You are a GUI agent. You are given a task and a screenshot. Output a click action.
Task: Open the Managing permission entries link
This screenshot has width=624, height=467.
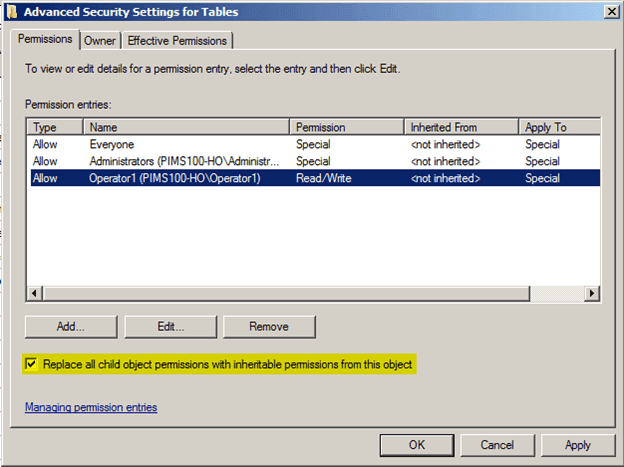tap(91, 407)
